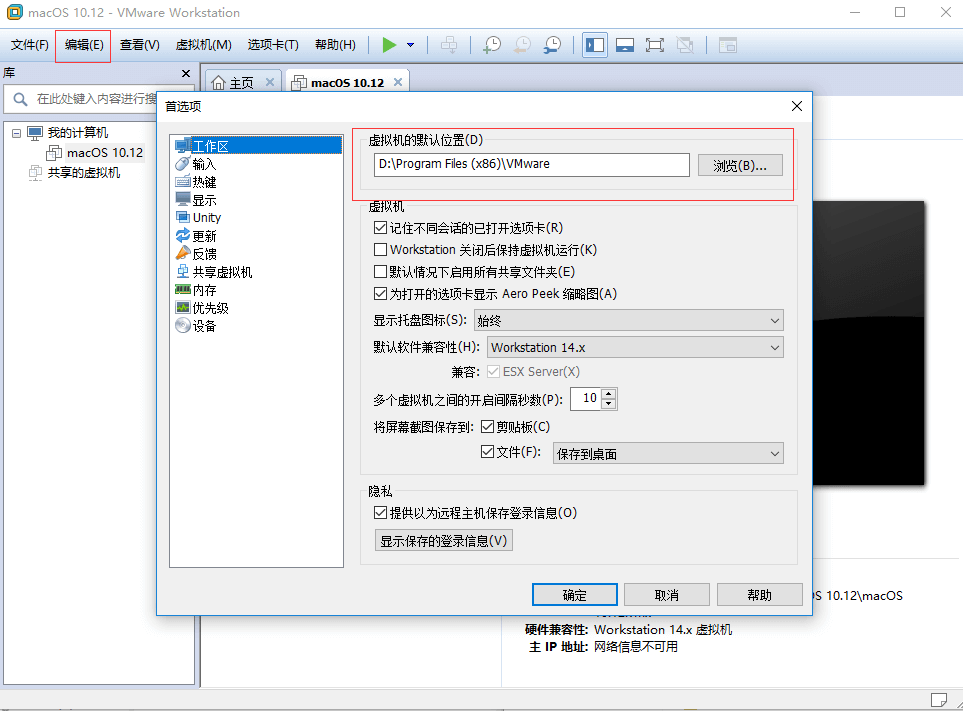Image resolution: width=963 pixels, height=711 pixels.
Task: Toggle Aero Peek 缩略图 checkbox
Action: pos(380,293)
